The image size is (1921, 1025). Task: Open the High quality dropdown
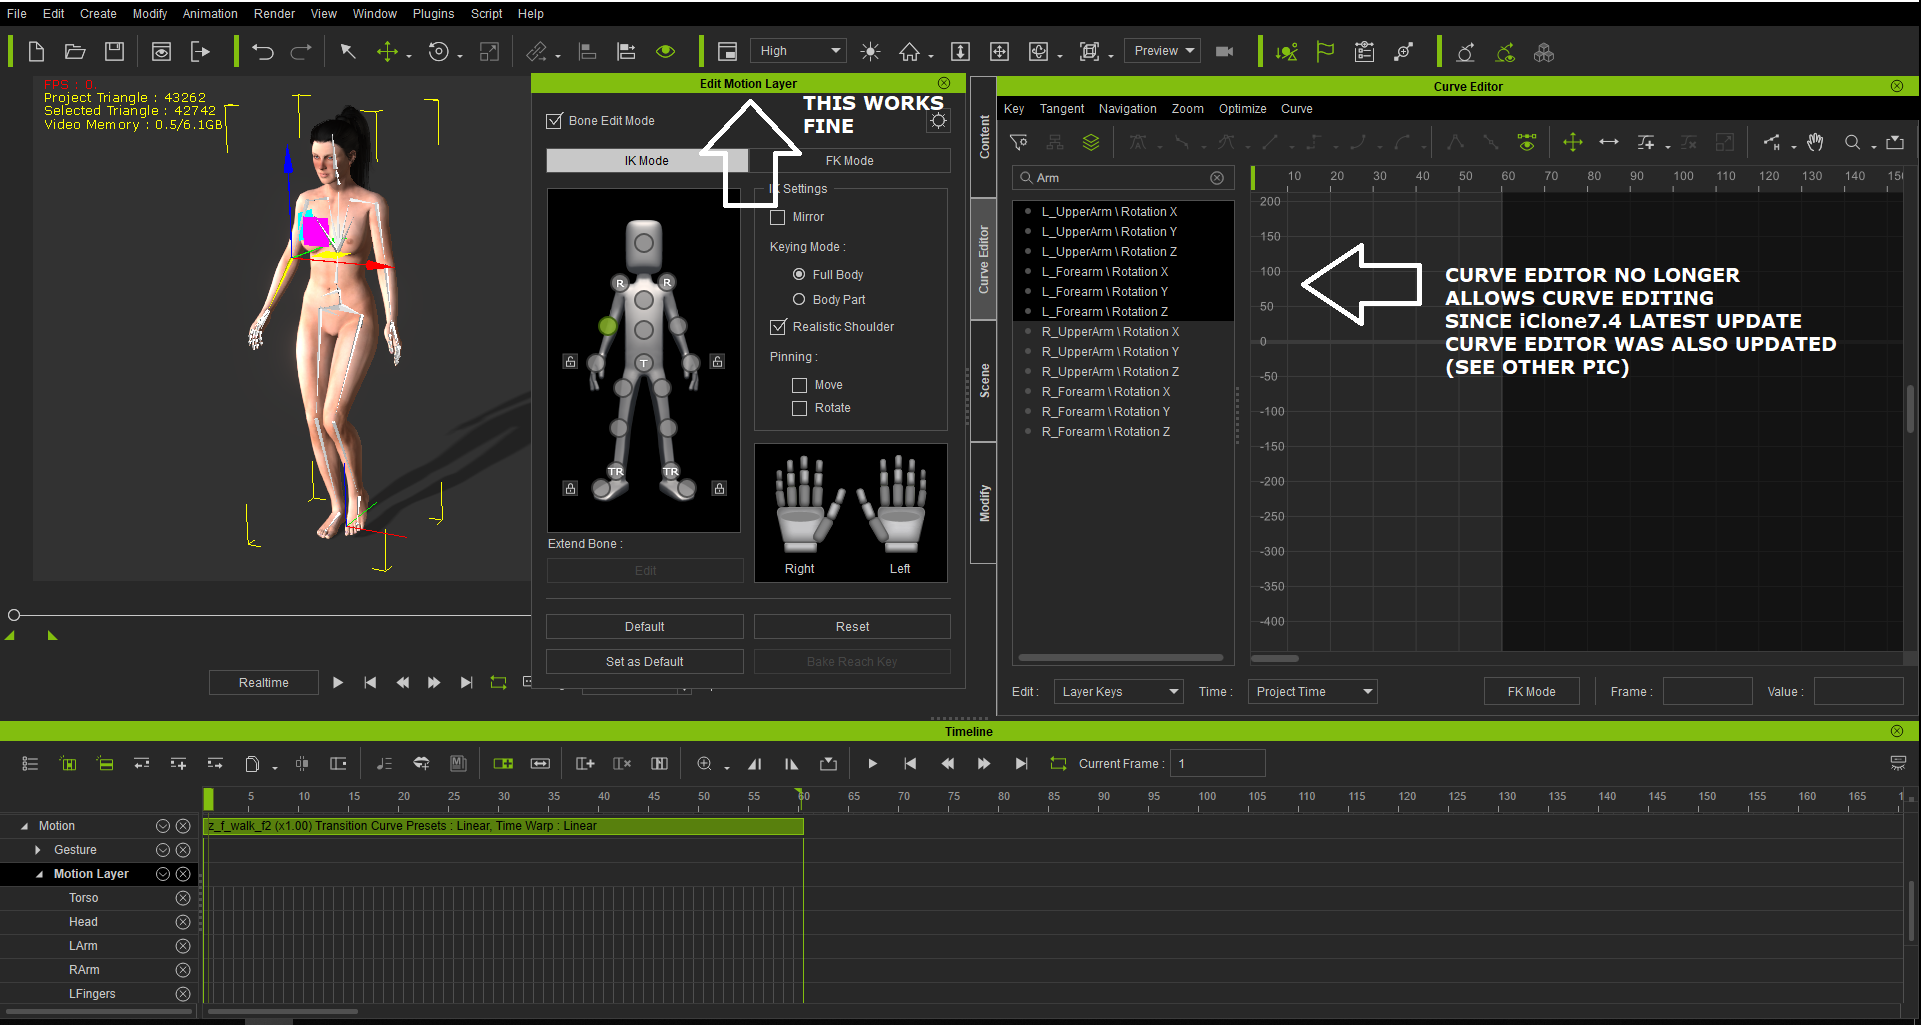(x=798, y=51)
